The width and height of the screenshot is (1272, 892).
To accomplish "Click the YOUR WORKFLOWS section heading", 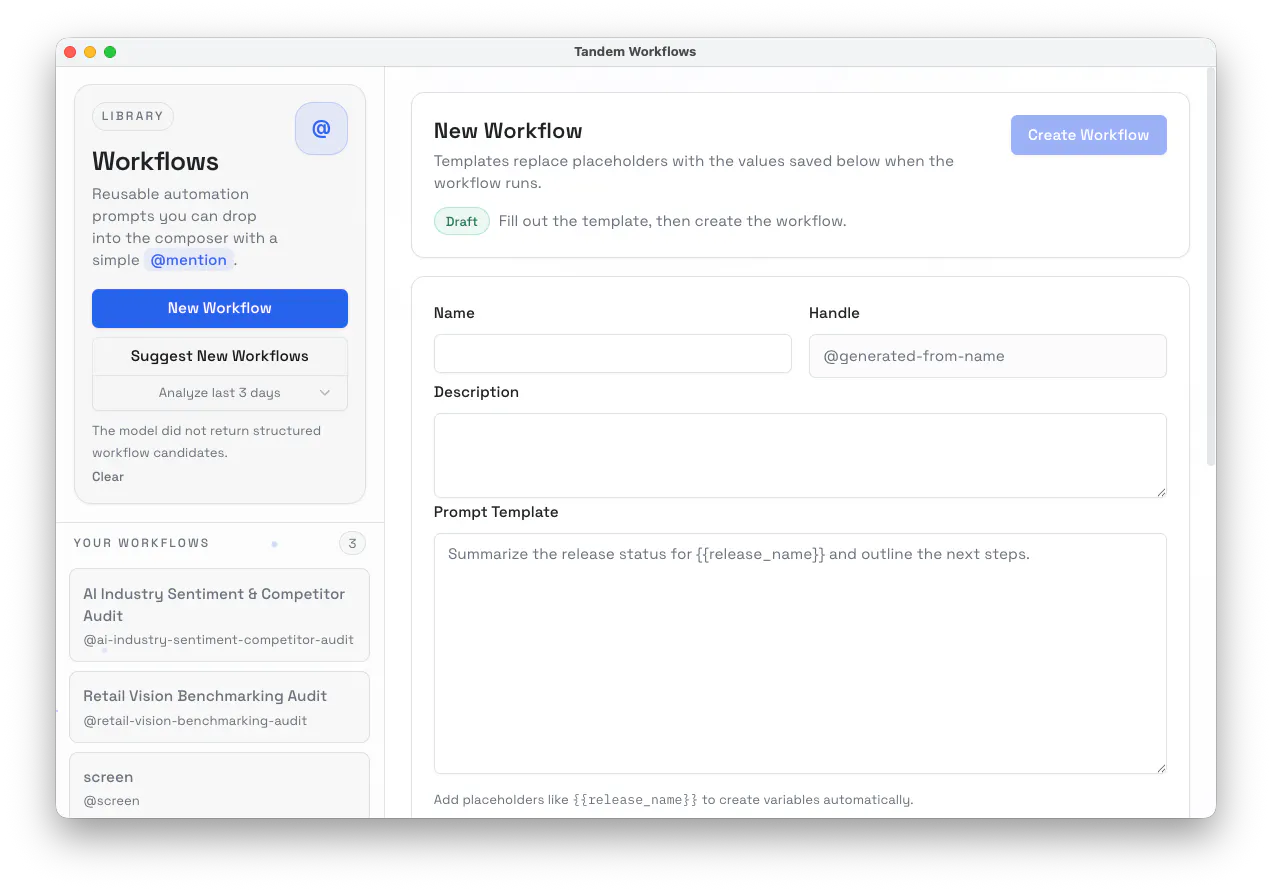I will (x=141, y=543).
